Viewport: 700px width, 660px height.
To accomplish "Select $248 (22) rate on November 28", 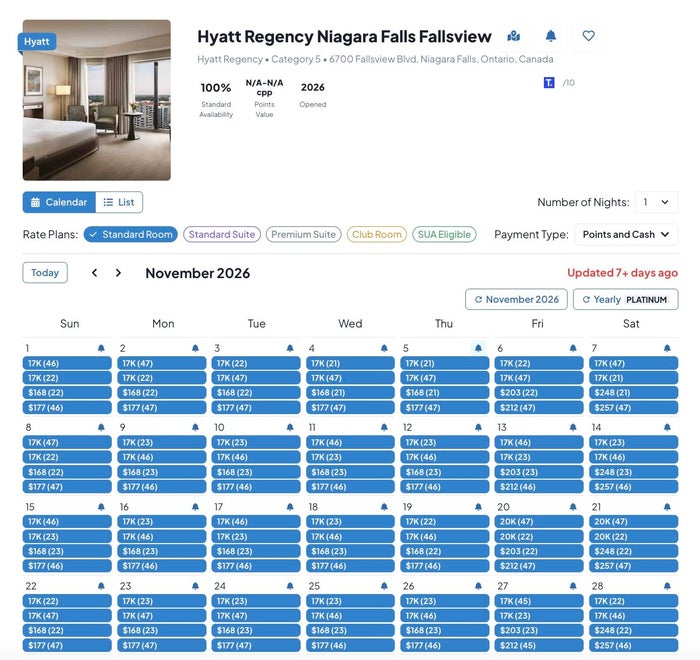I will 633,631.
